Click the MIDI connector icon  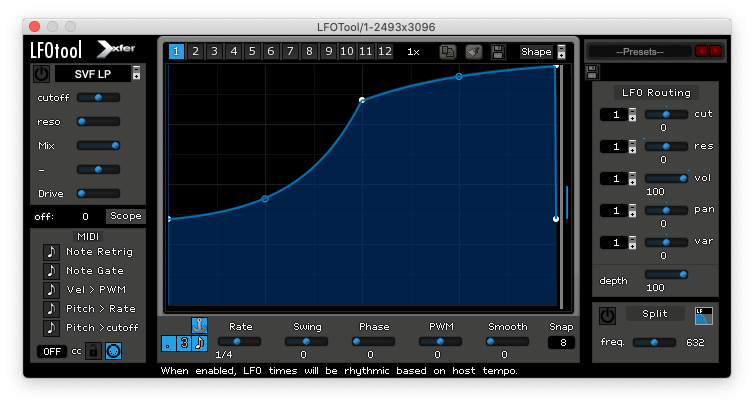[113, 351]
